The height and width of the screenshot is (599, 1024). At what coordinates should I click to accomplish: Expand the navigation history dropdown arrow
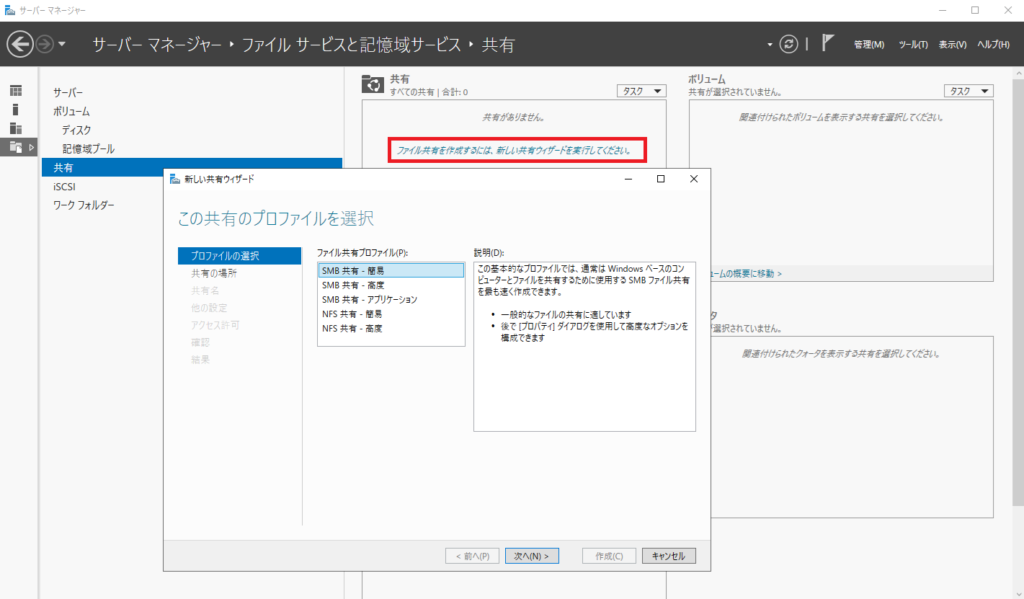[x=63, y=44]
